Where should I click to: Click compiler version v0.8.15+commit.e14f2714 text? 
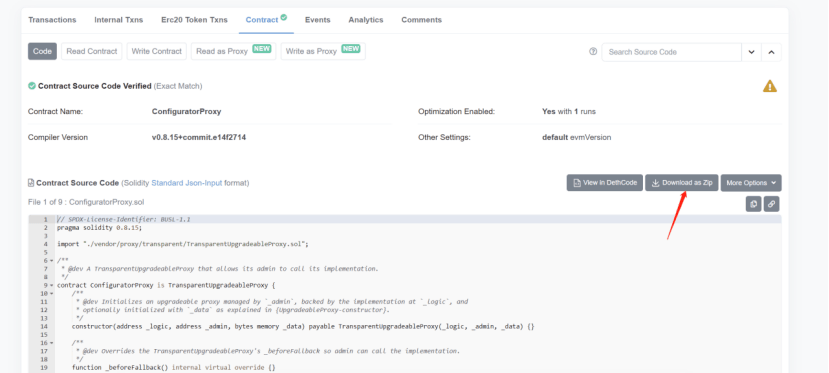click(x=199, y=137)
